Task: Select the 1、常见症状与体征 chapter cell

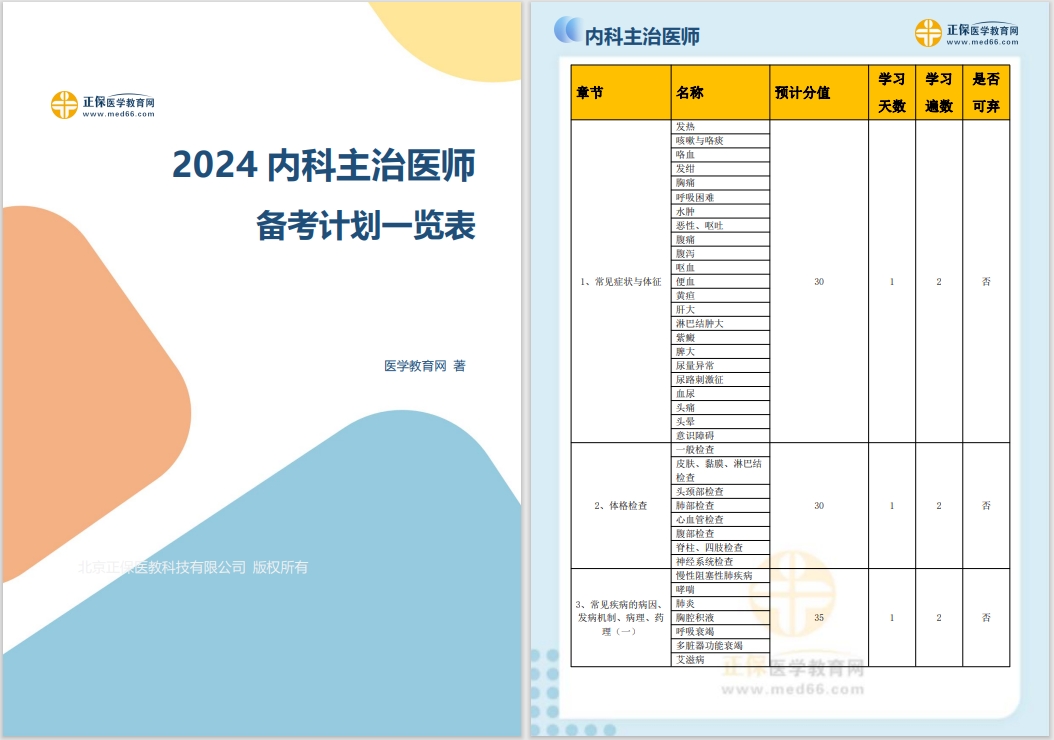Action: tap(620, 282)
